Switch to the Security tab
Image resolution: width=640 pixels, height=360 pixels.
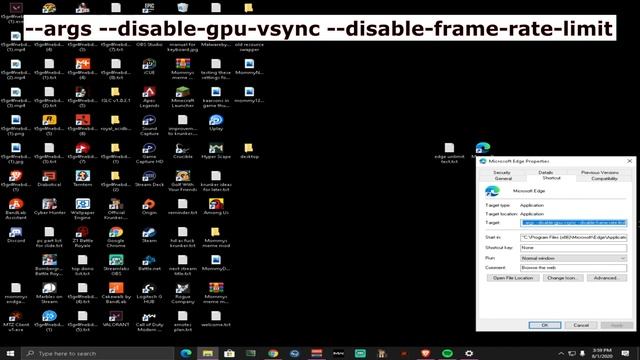[x=502, y=172]
